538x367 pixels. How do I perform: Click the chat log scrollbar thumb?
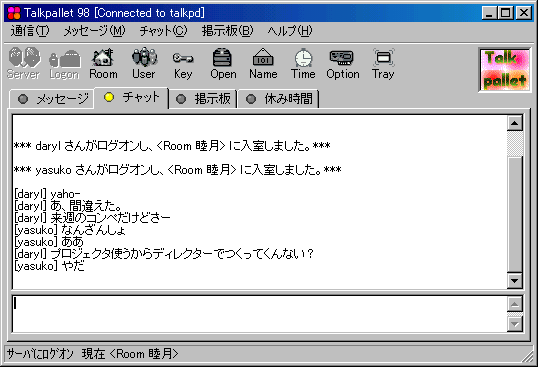515,215
